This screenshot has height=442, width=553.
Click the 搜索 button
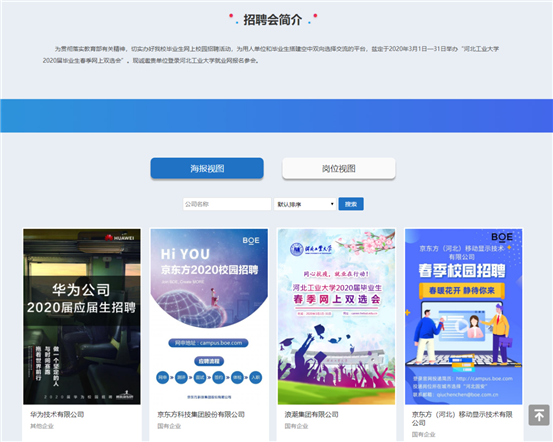[x=351, y=204]
